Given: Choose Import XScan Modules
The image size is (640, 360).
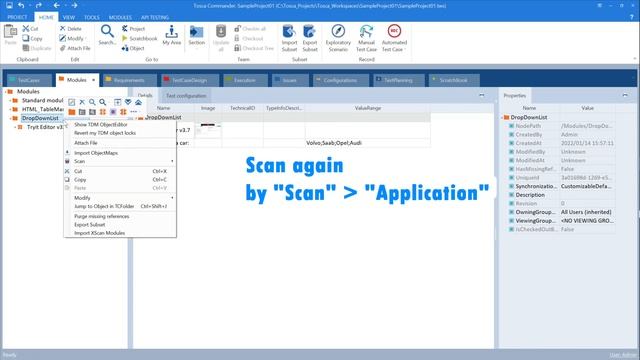Looking at the screenshot, I should point(120,233).
